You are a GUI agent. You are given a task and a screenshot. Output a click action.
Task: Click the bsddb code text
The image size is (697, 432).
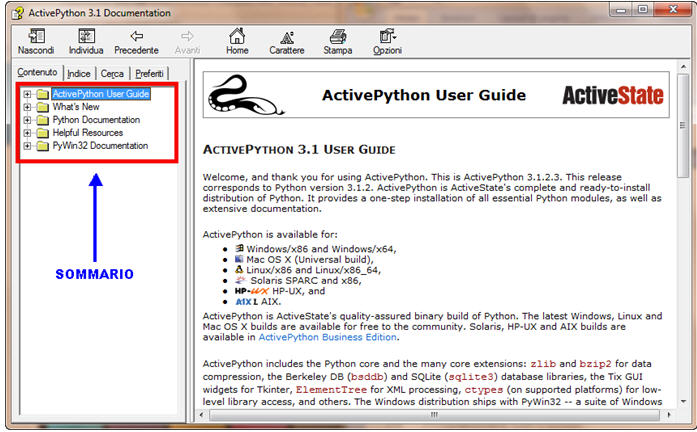pos(367,377)
